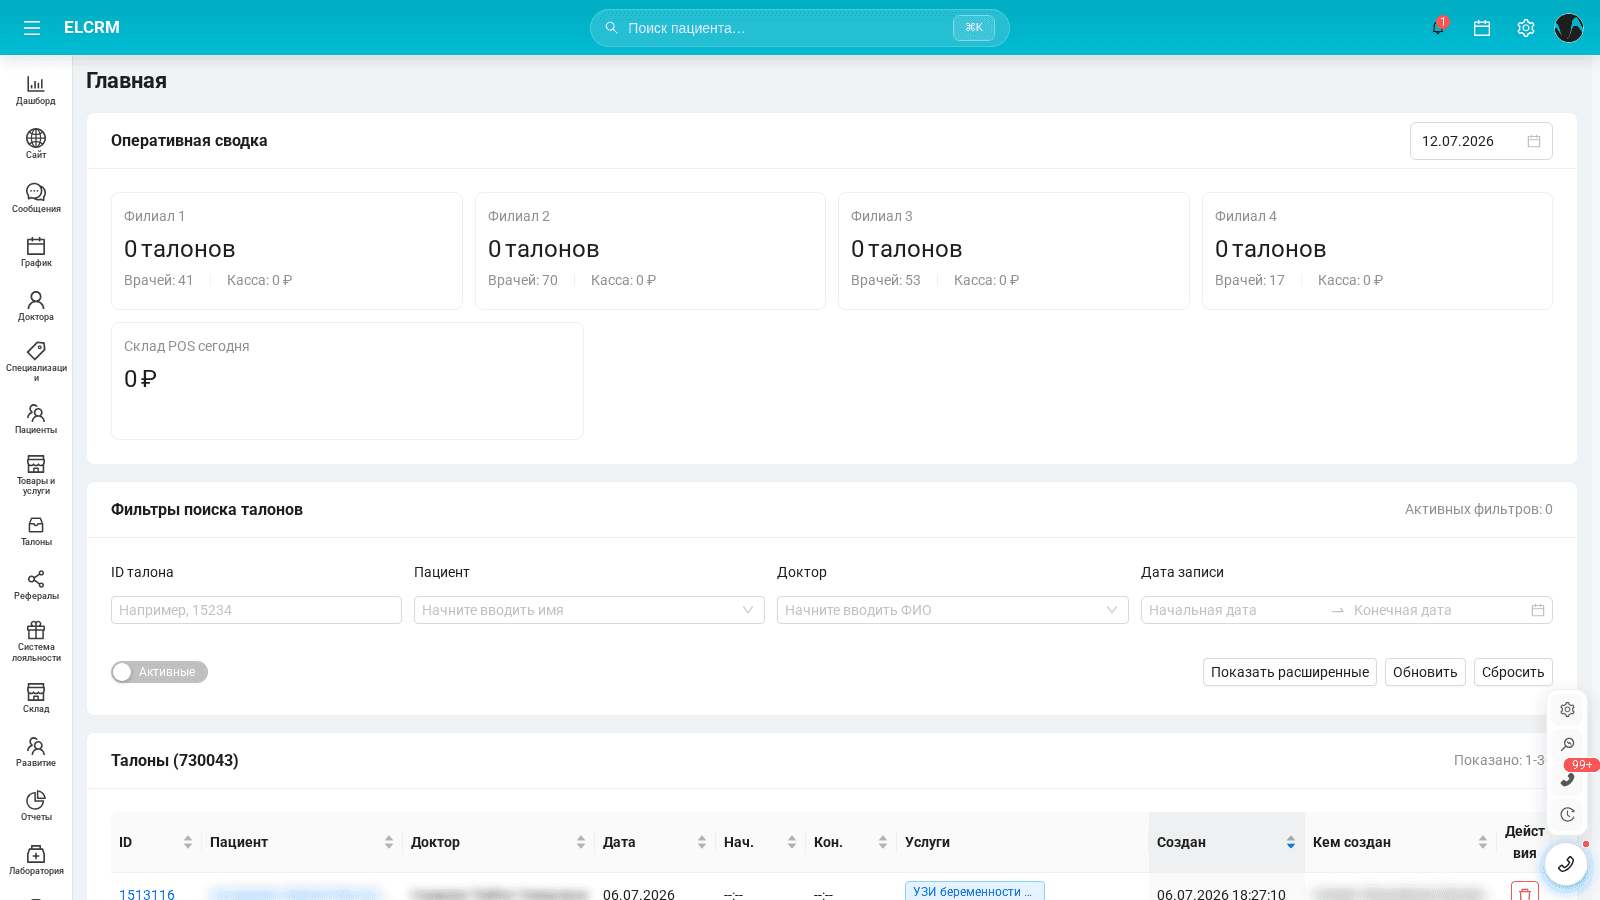Viewport: 1600px width, 900px height.
Task: Click the ELCRM logo
Action: click(92, 28)
